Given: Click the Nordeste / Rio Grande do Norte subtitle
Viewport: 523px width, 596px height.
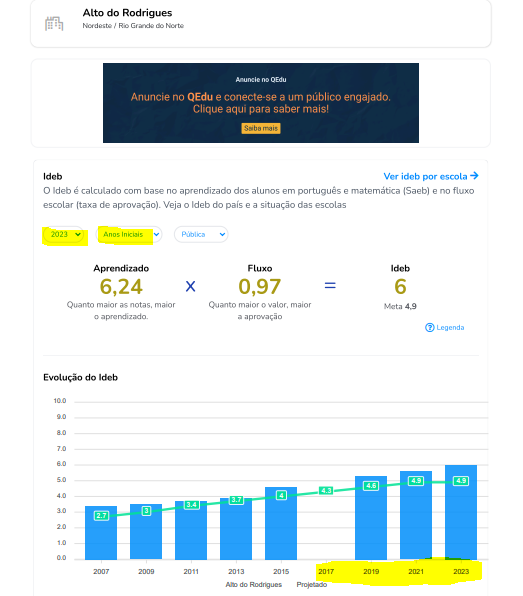Looking at the screenshot, I should coord(133,26).
